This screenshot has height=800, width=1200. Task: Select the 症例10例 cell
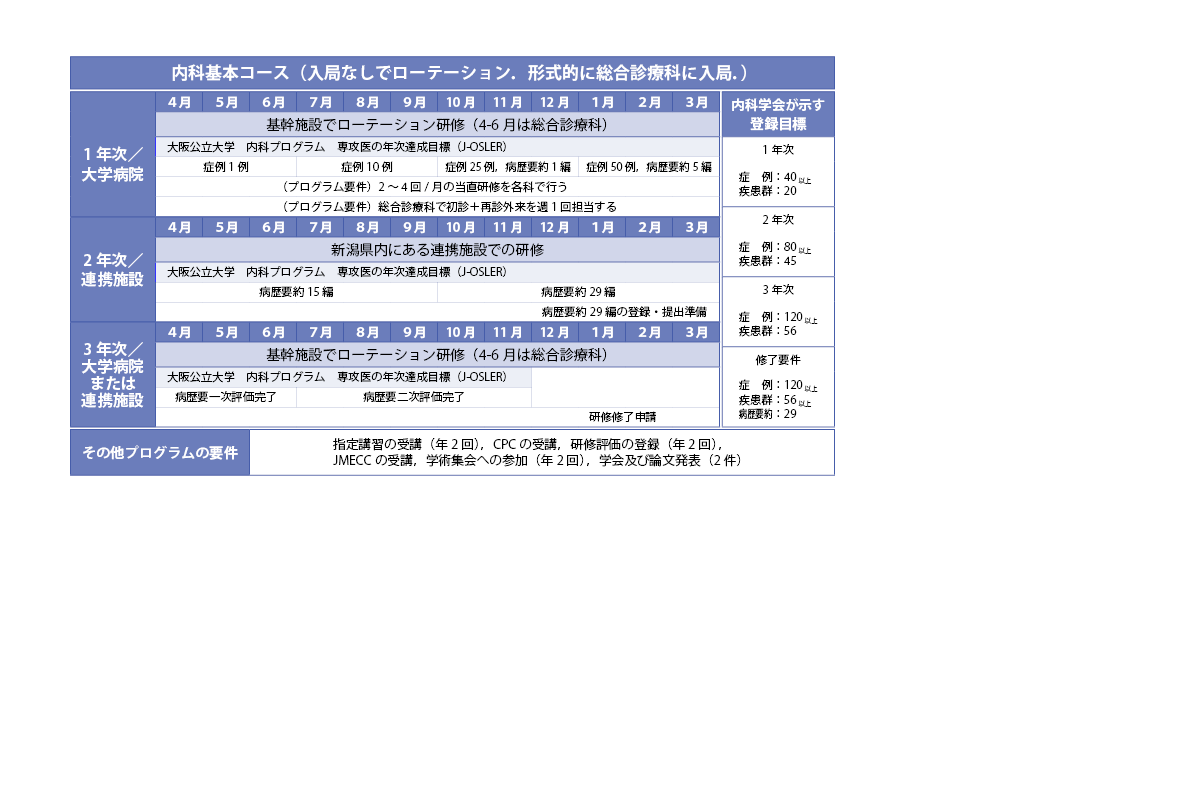(366, 167)
